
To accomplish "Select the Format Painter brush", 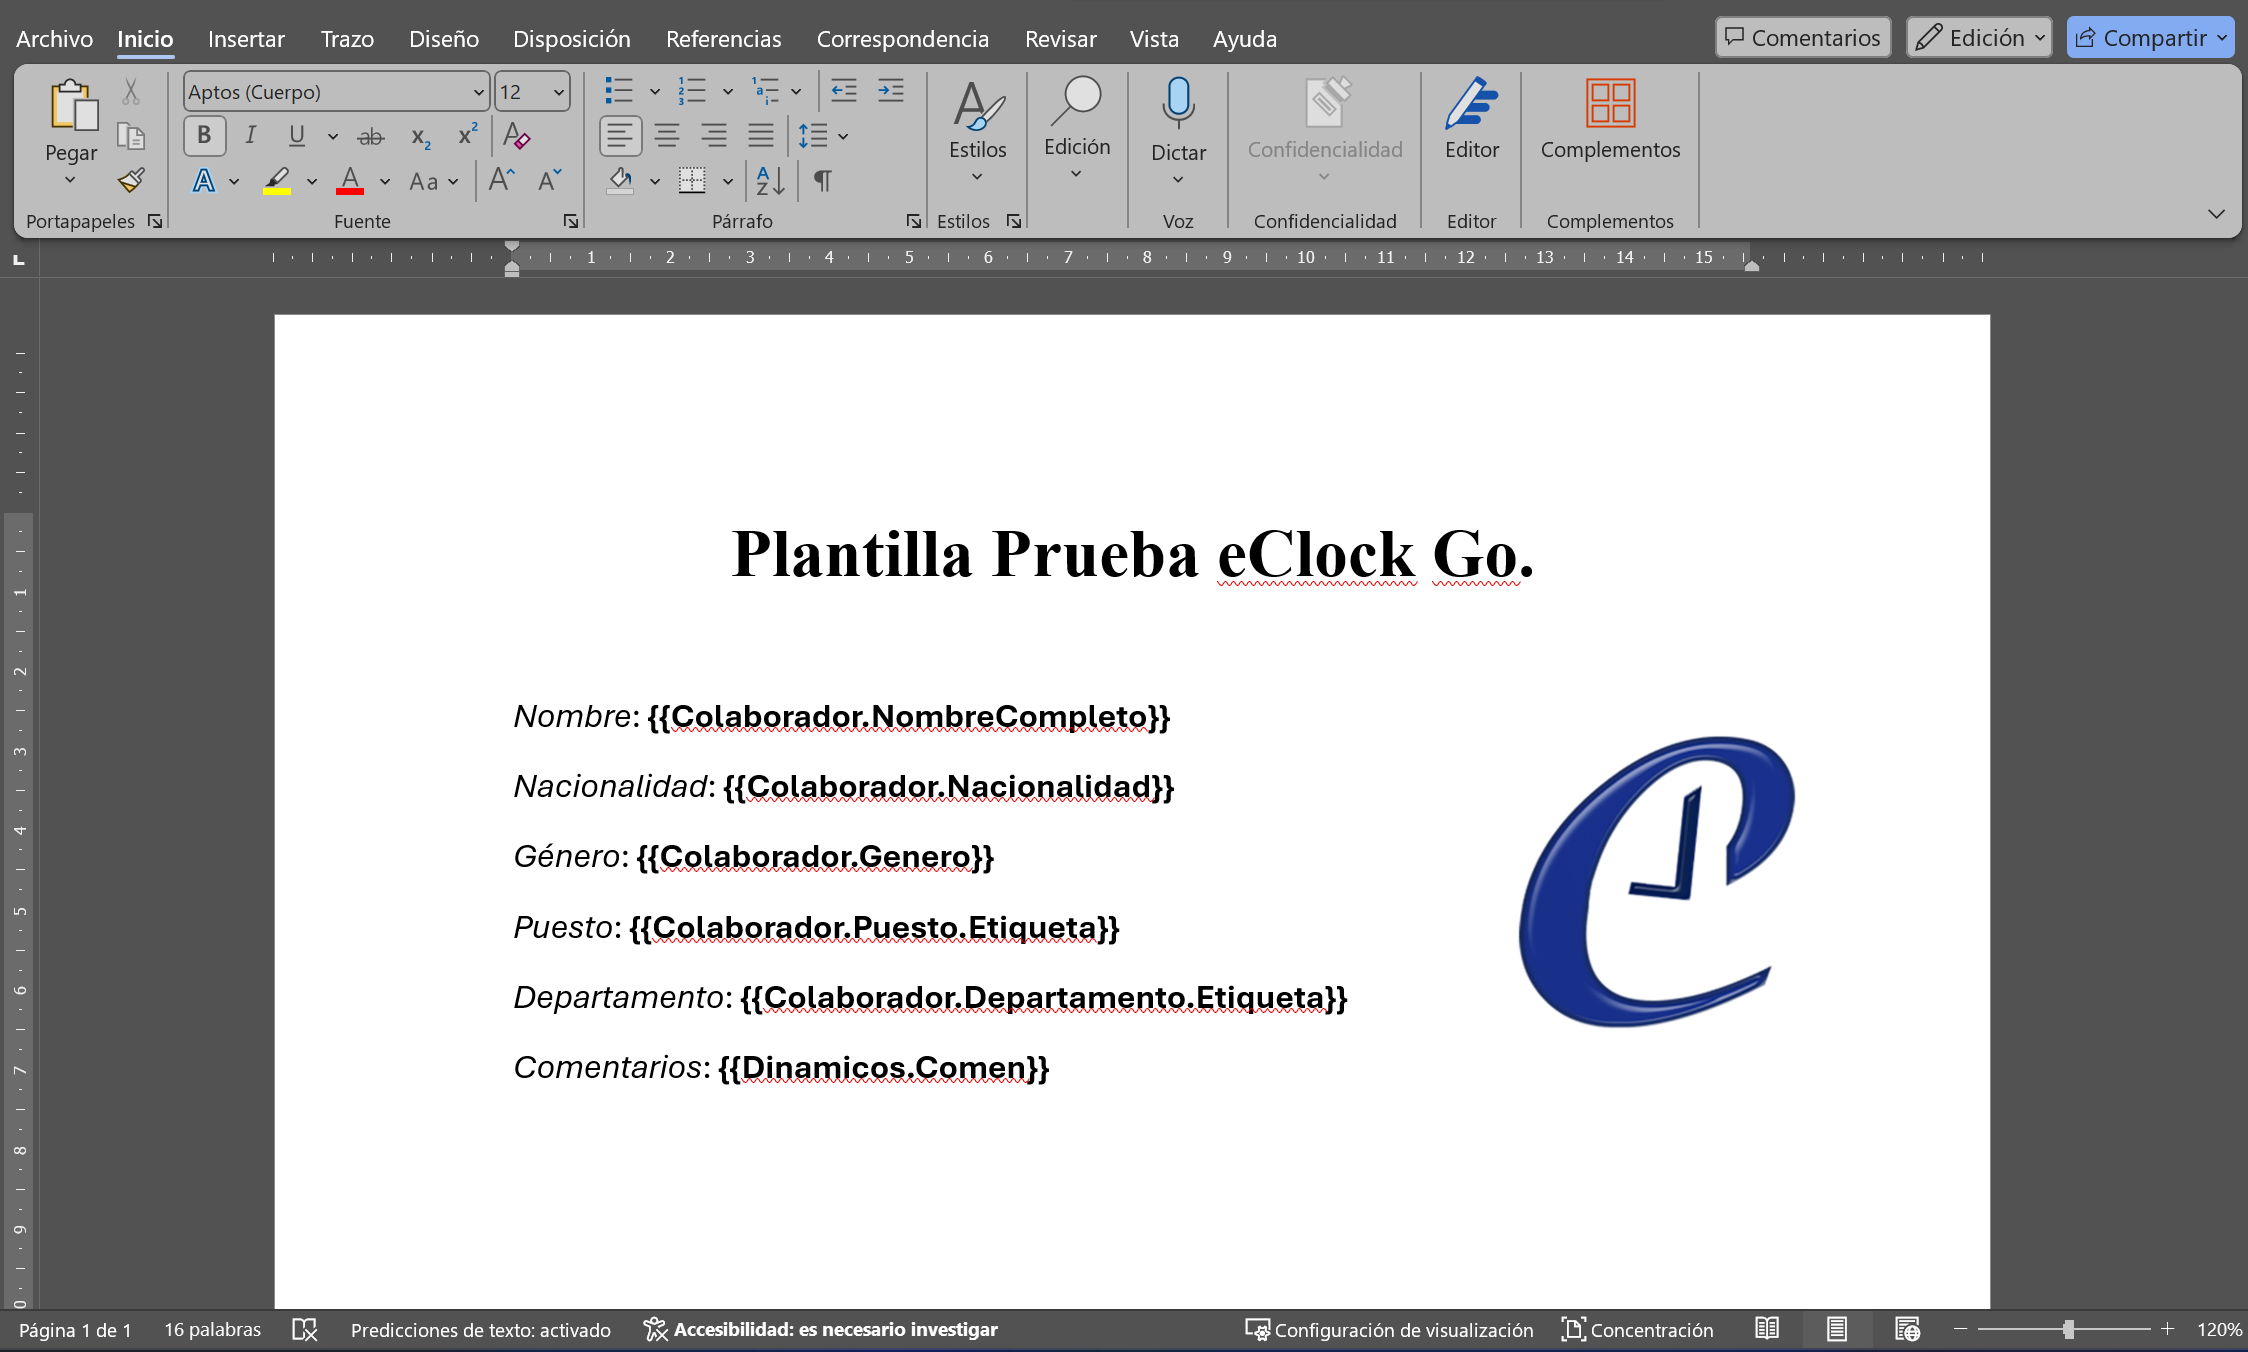I will tap(131, 180).
